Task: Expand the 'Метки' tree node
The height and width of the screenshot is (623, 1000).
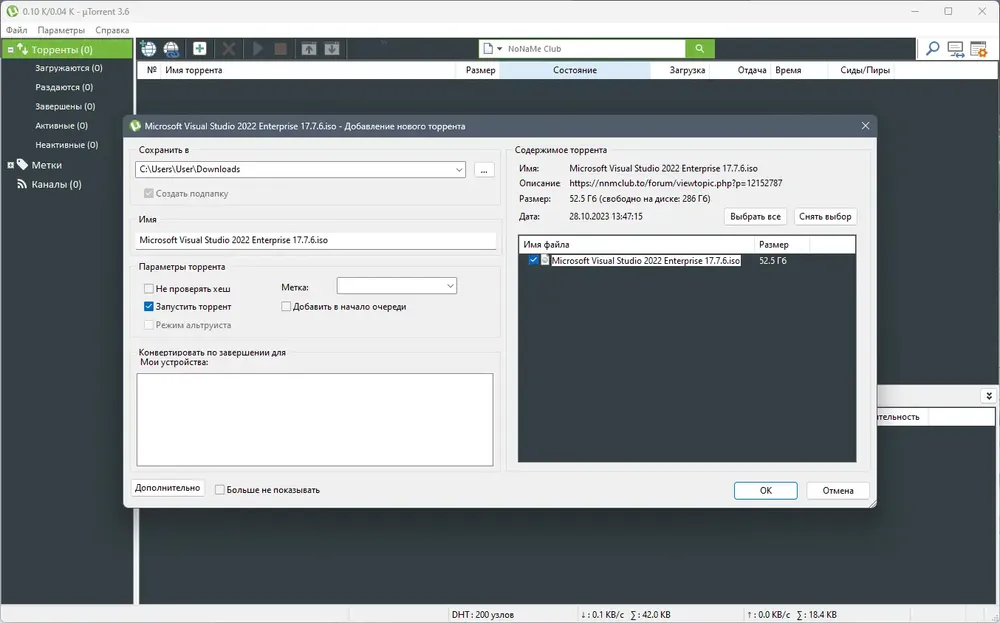Action: (10, 165)
